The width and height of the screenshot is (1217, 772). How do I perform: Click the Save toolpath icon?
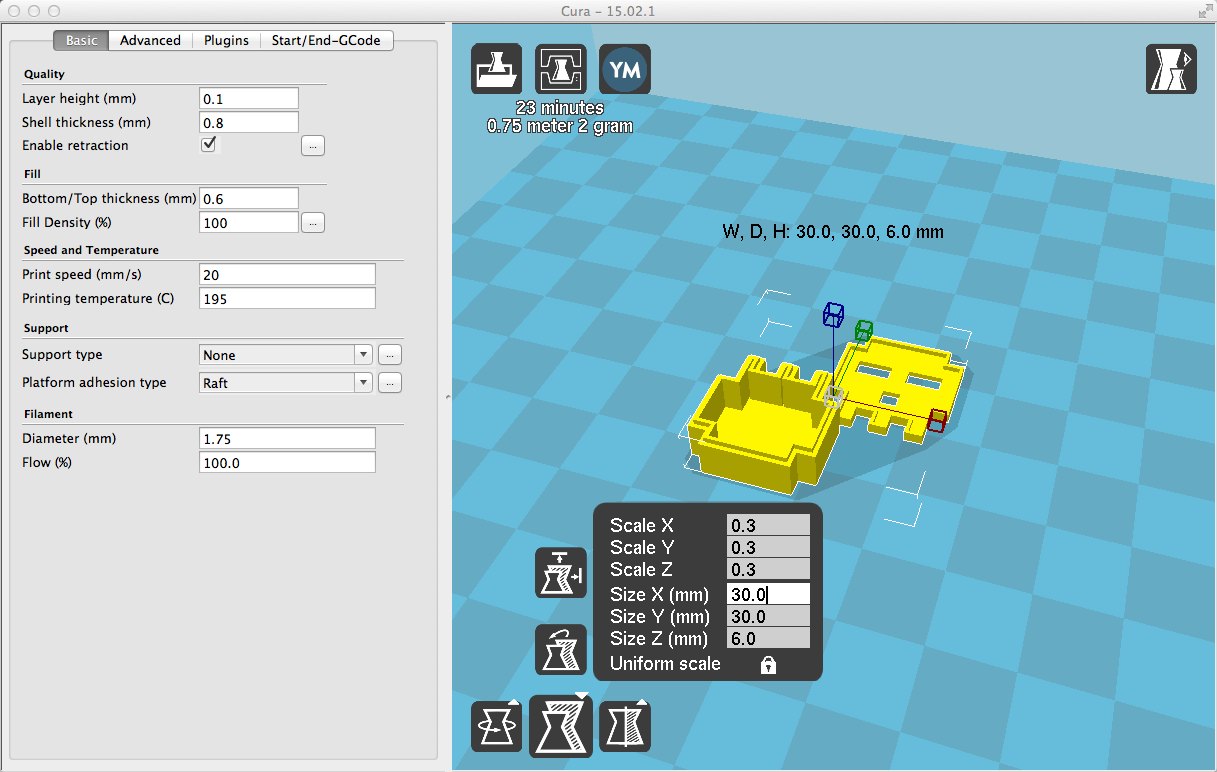click(x=560, y=70)
